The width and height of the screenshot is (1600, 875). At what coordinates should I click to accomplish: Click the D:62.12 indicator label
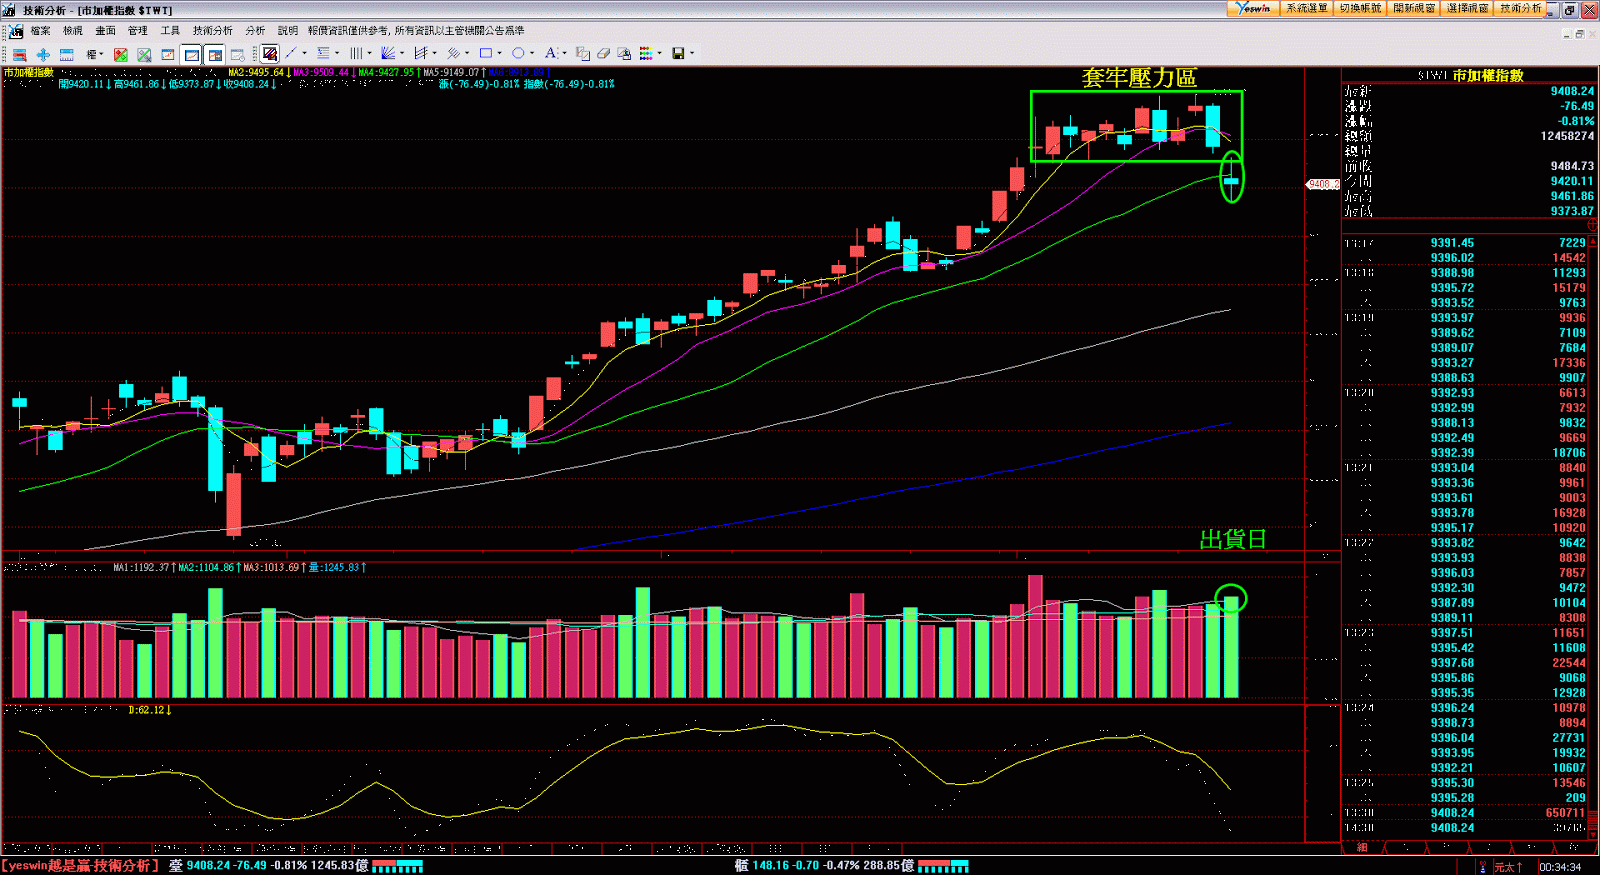coord(149,710)
